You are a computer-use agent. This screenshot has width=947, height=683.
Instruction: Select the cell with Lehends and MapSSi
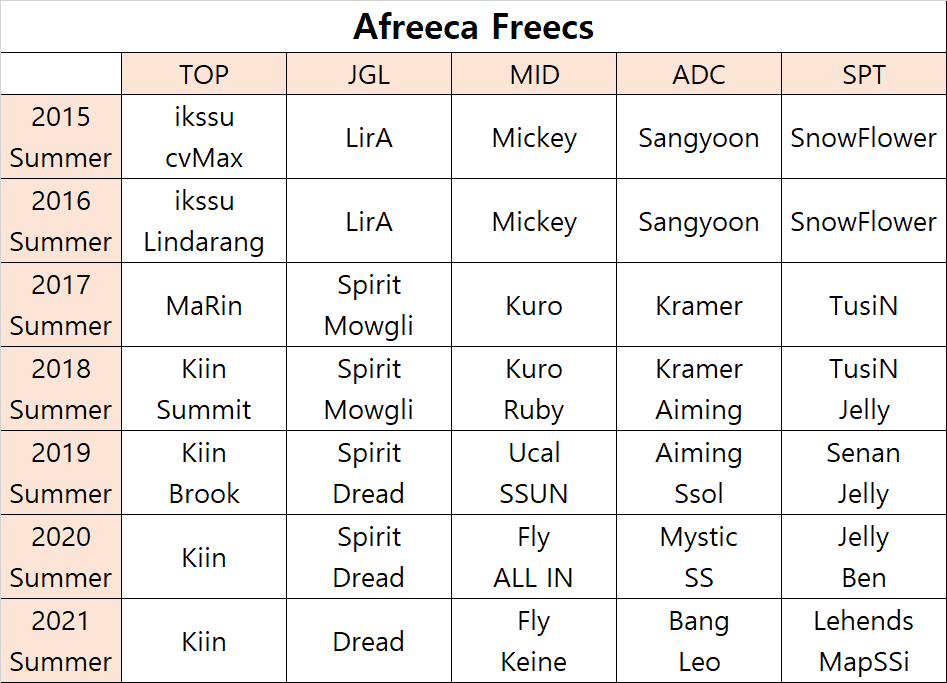tap(864, 641)
